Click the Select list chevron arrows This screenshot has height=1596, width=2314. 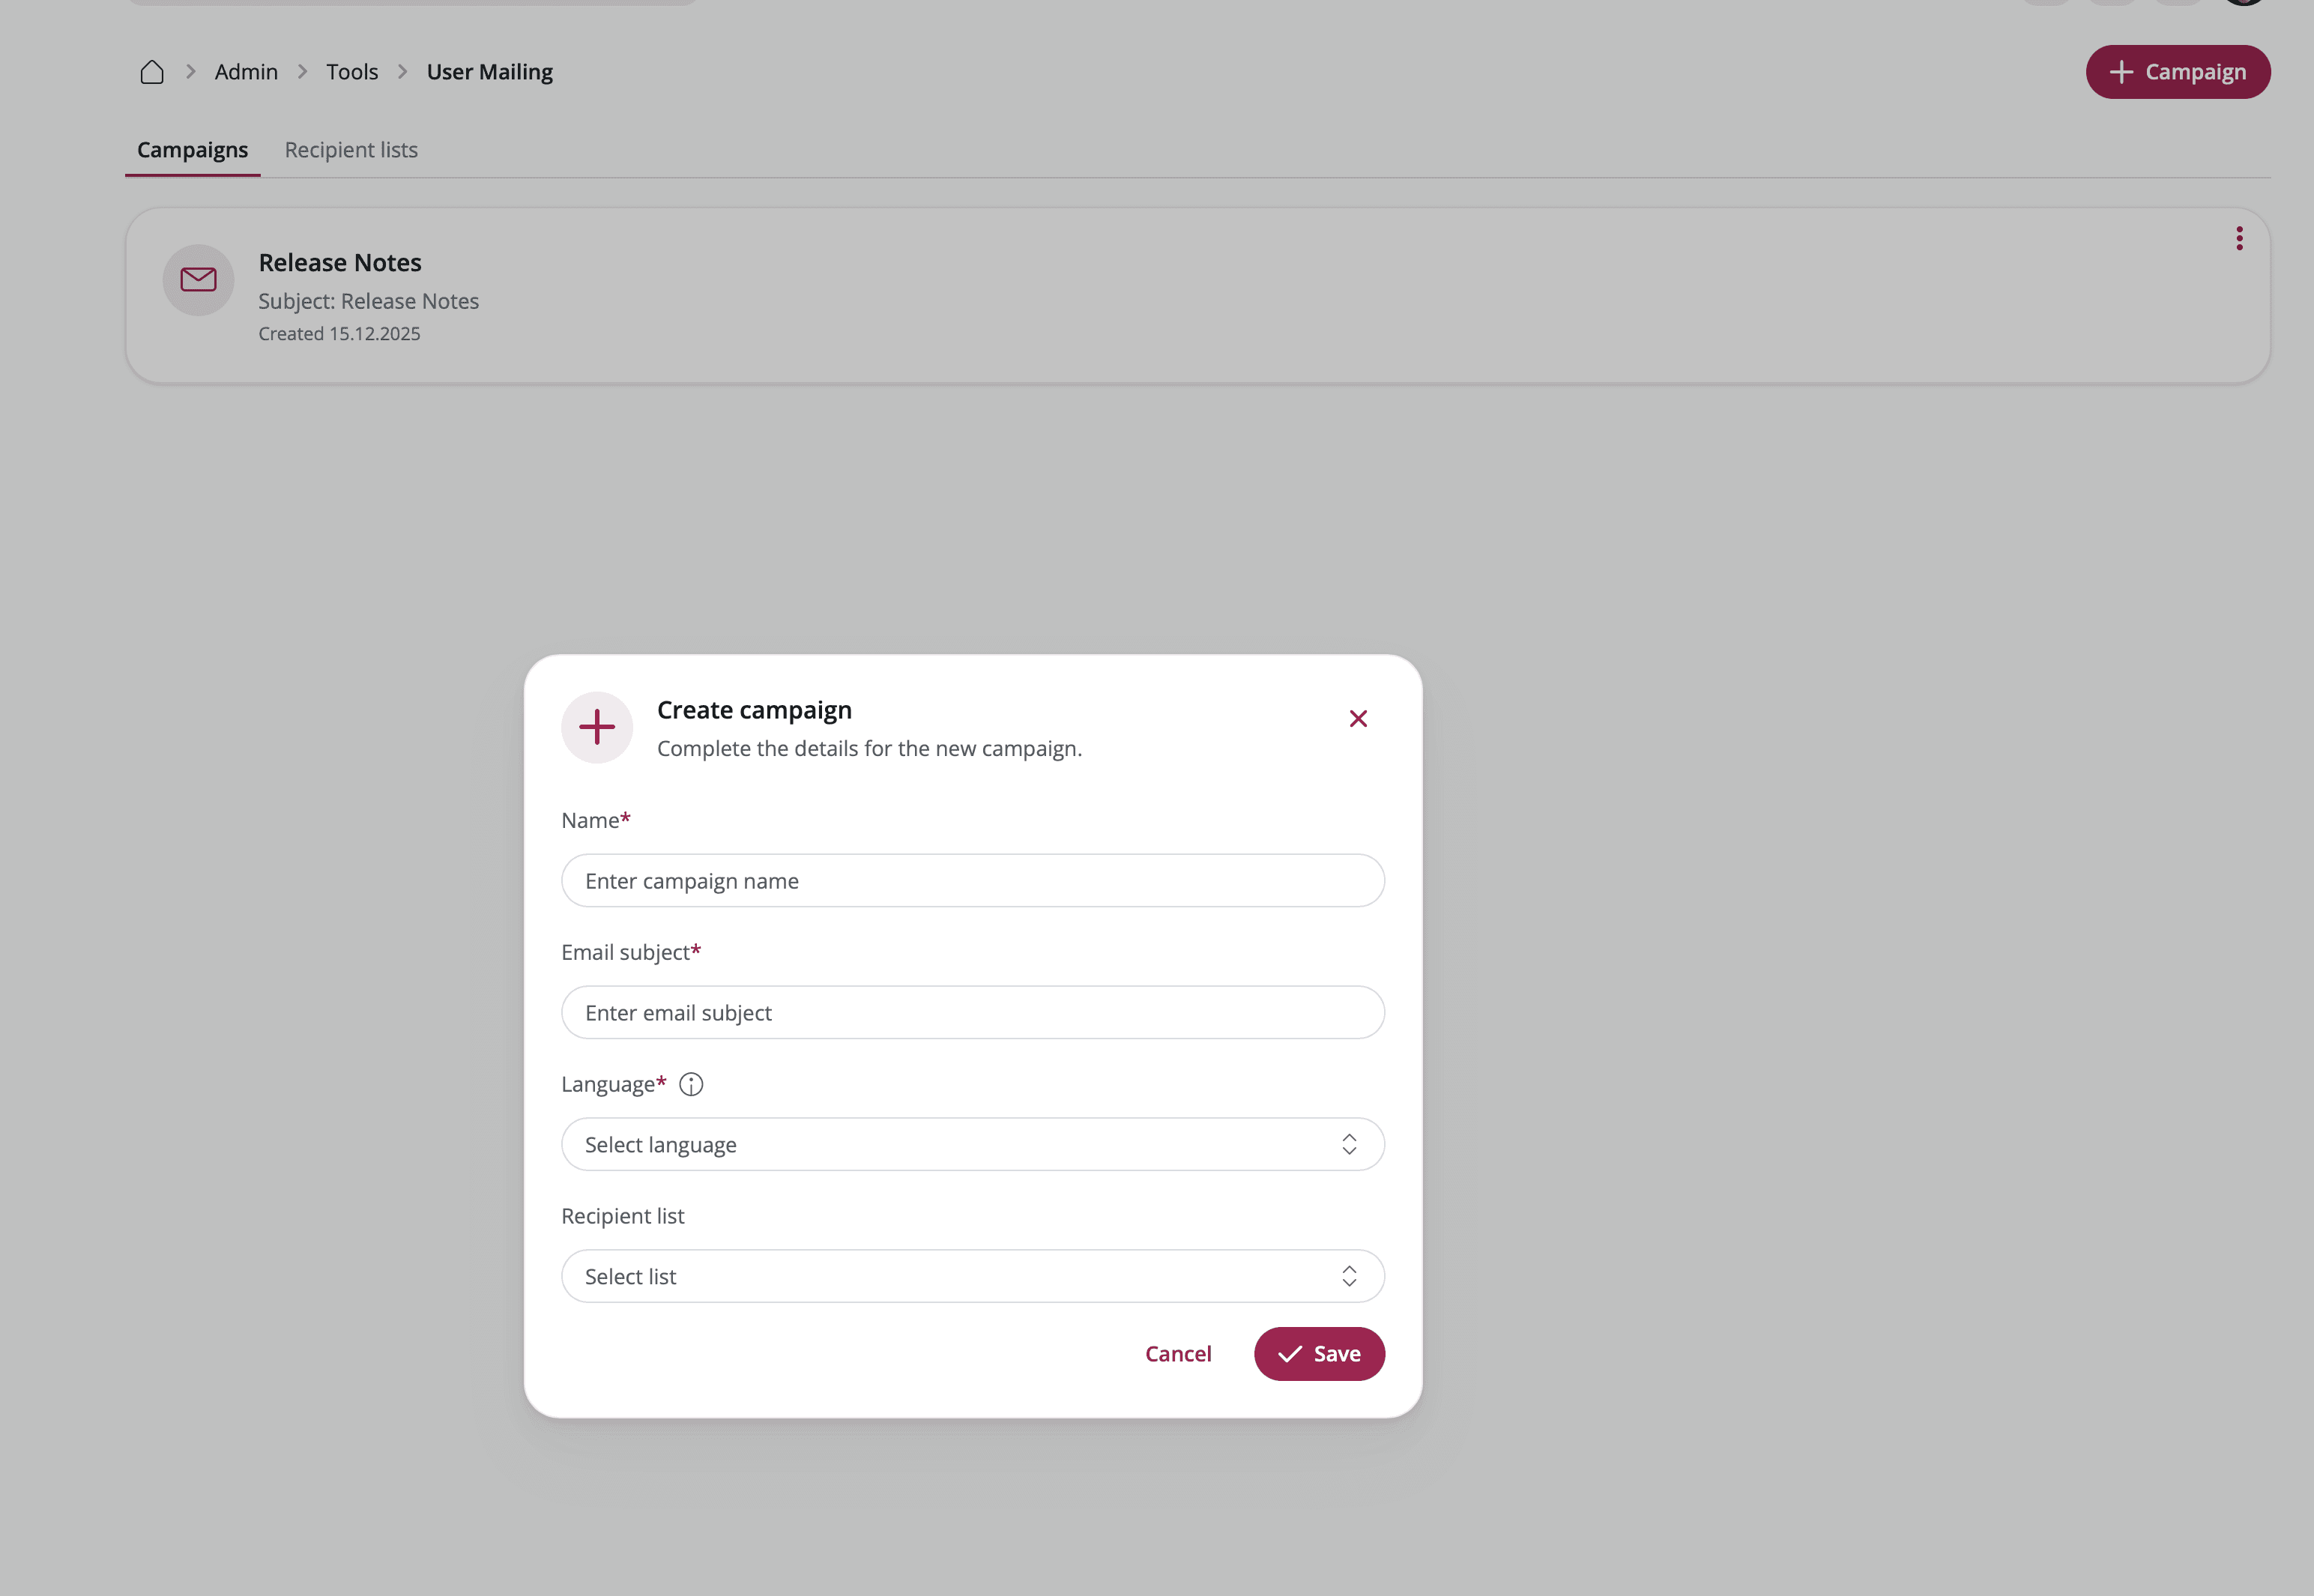pos(1349,1277)
